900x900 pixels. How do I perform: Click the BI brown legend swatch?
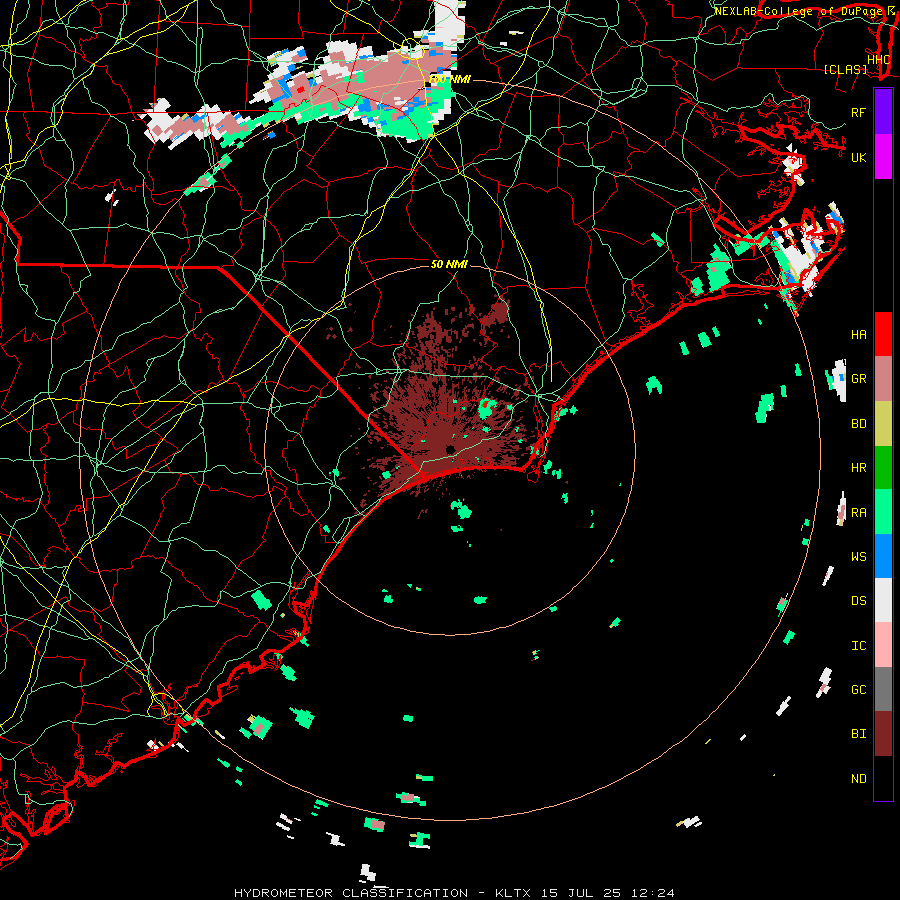883,734
